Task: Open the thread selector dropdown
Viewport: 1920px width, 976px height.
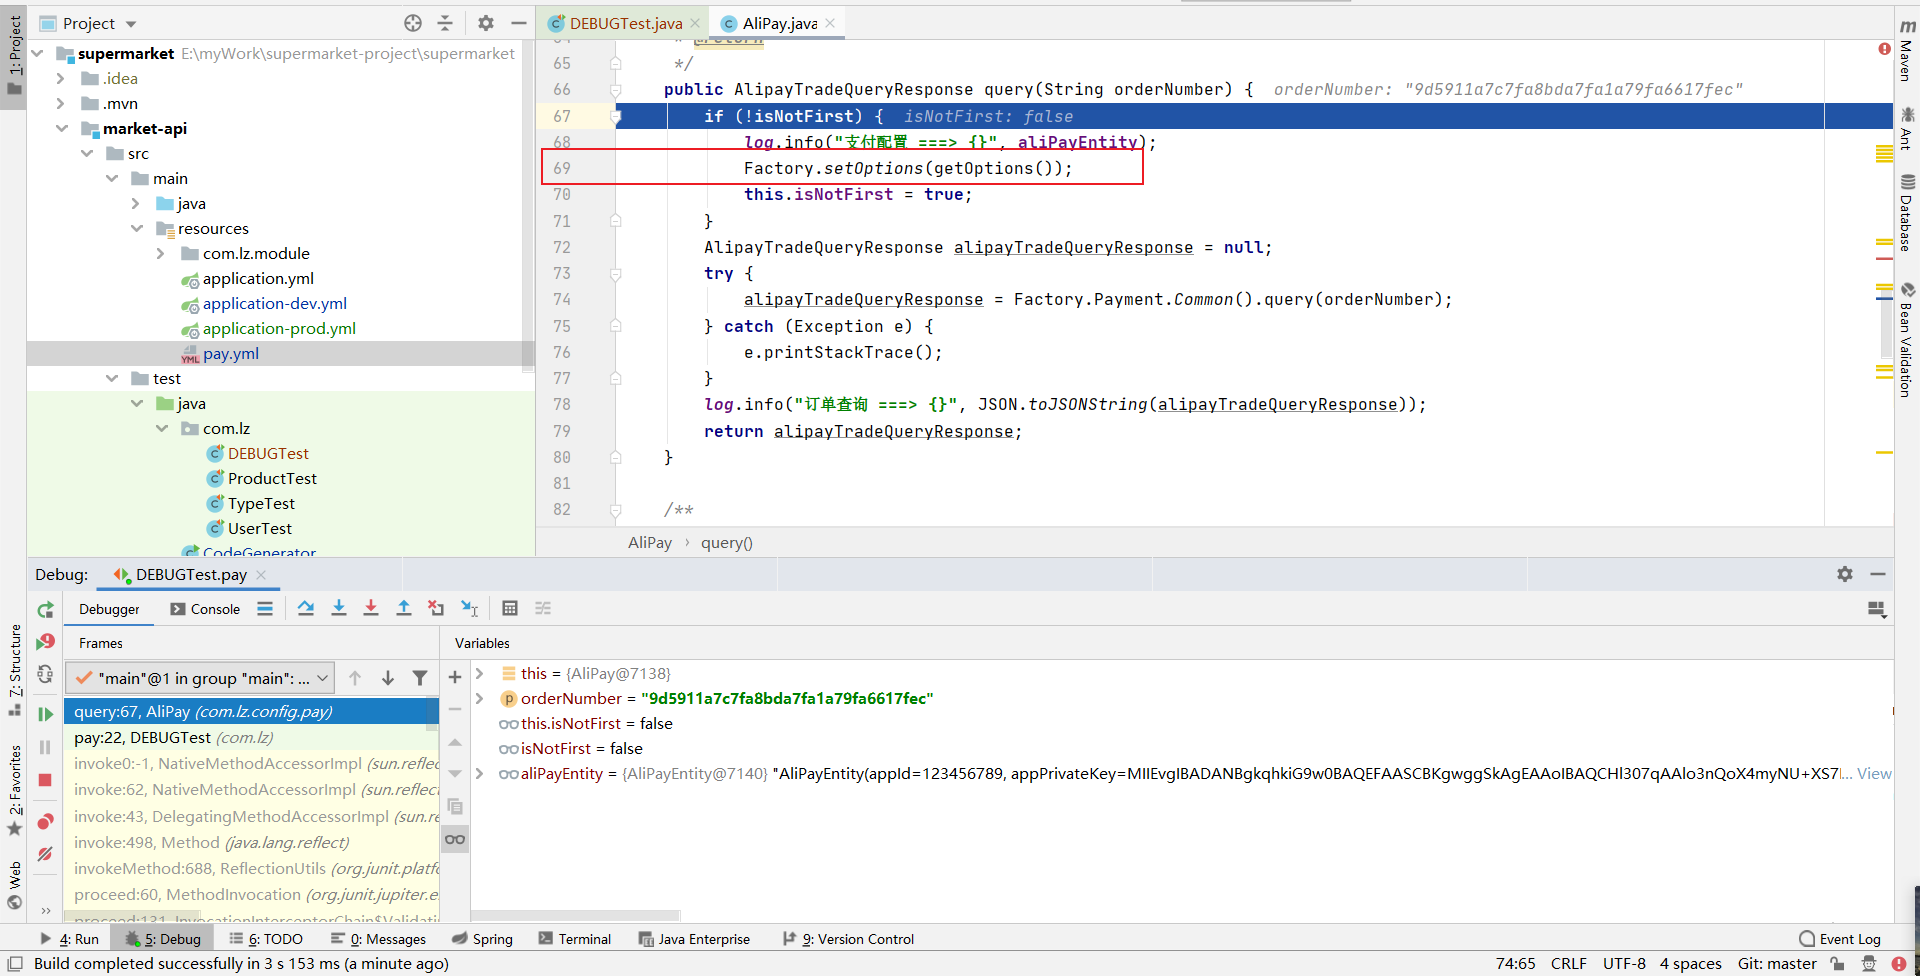Action: click(200, 678)
